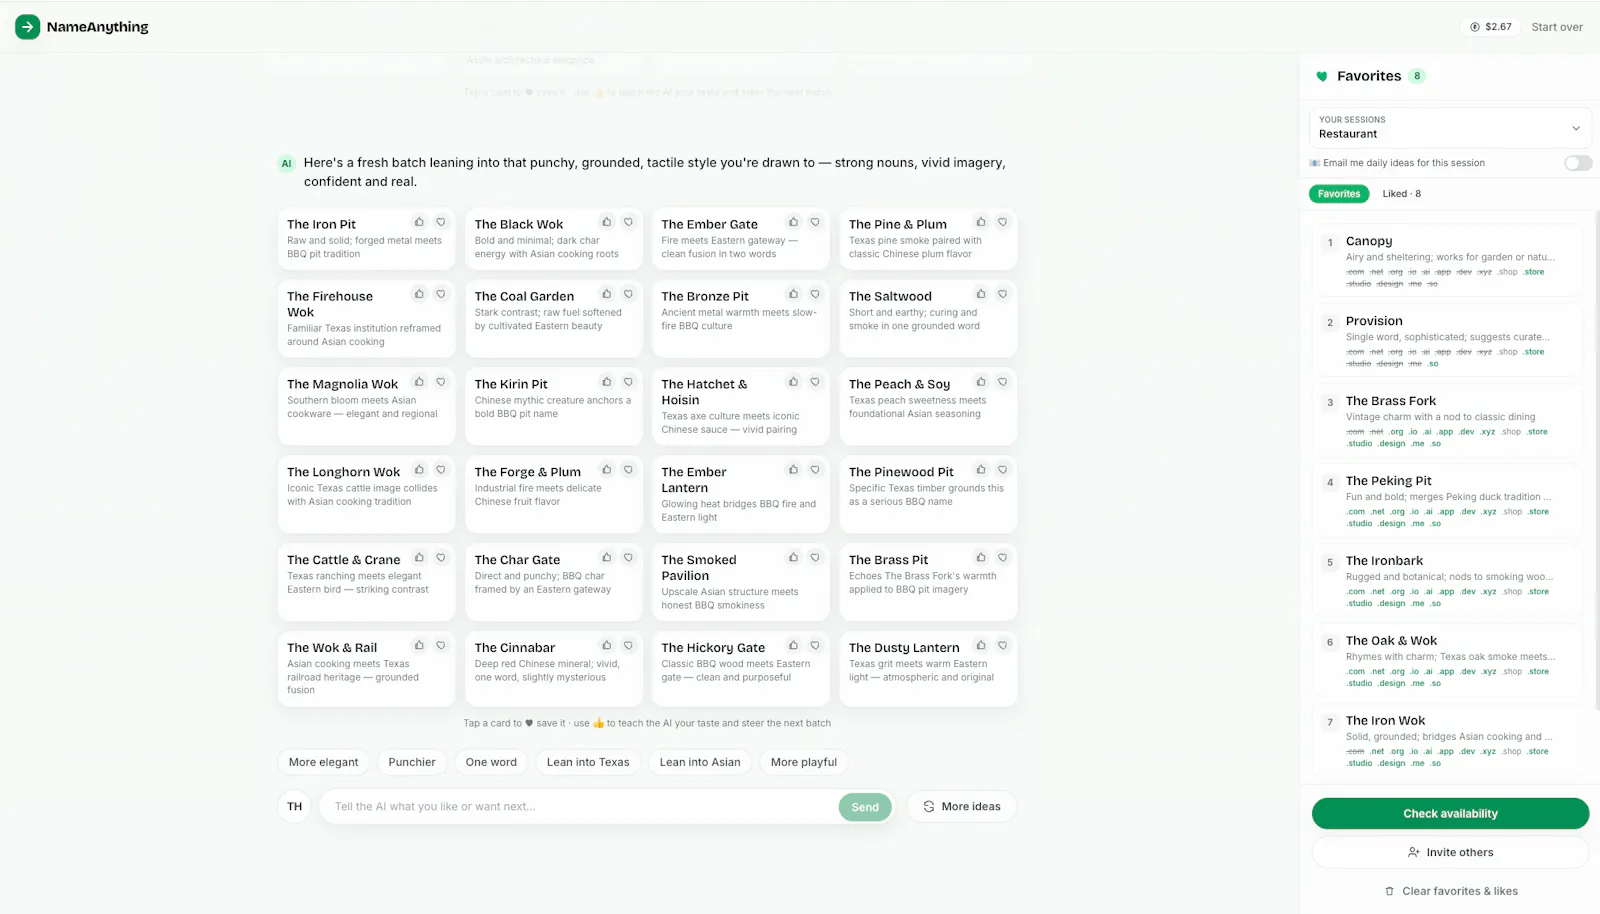Select the More elegant suggestion chip

[x=323, y=762]
